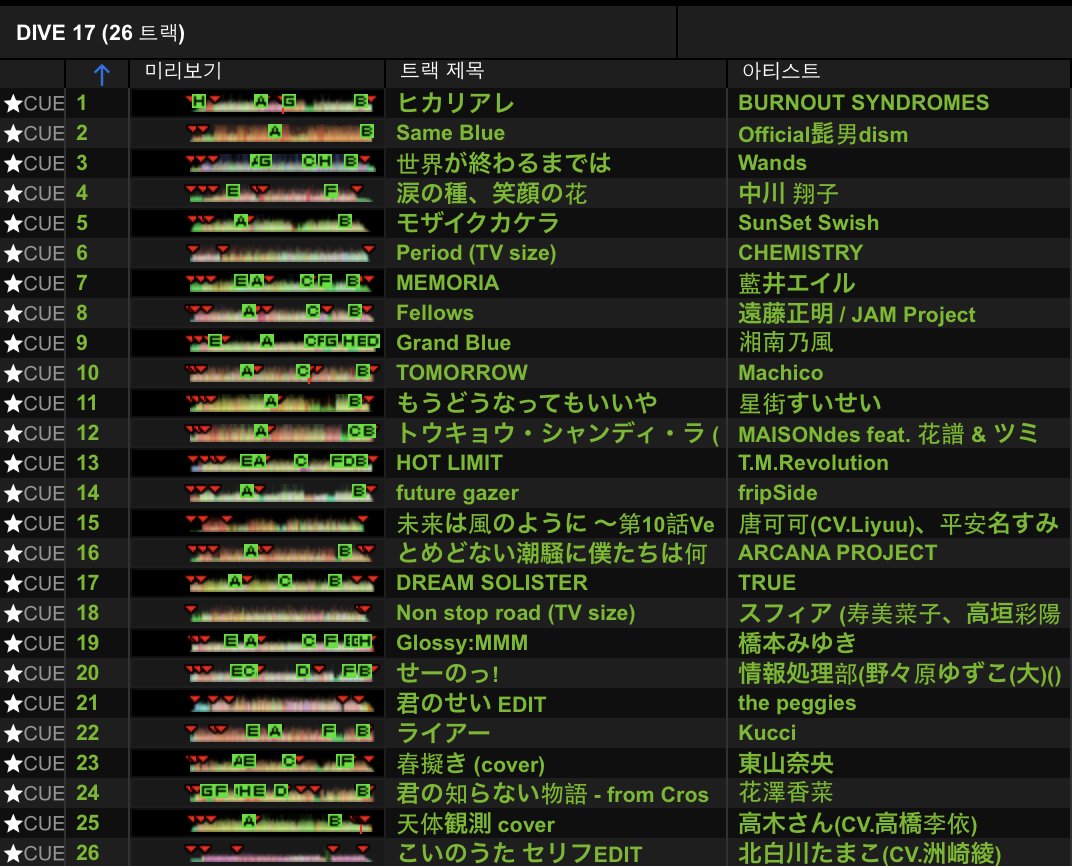Image resolution: width=1072 pixels, height=866 pixels.
Task: Select track title Period (TV size)
Action: (x=476, y=253)
